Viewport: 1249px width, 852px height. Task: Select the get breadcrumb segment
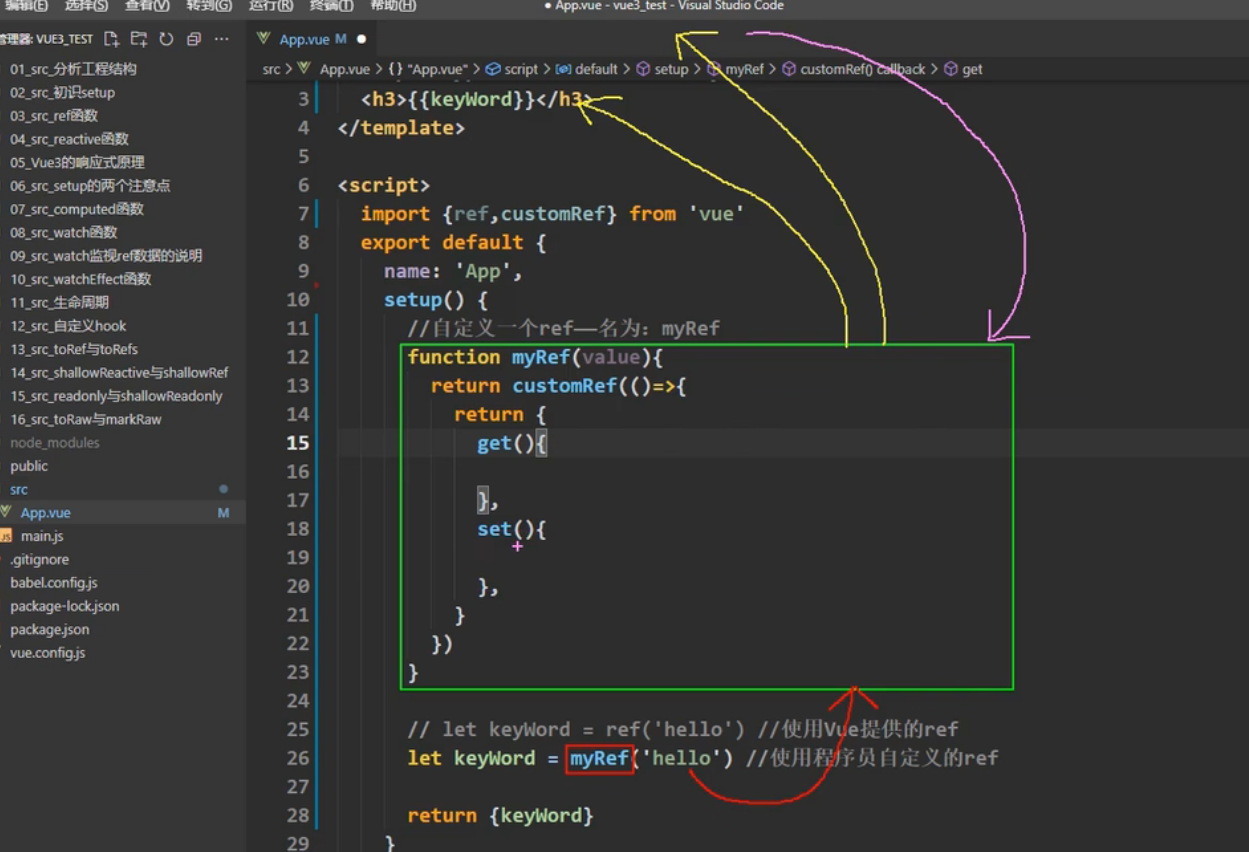pyautogui.click(x=972, y=69)
